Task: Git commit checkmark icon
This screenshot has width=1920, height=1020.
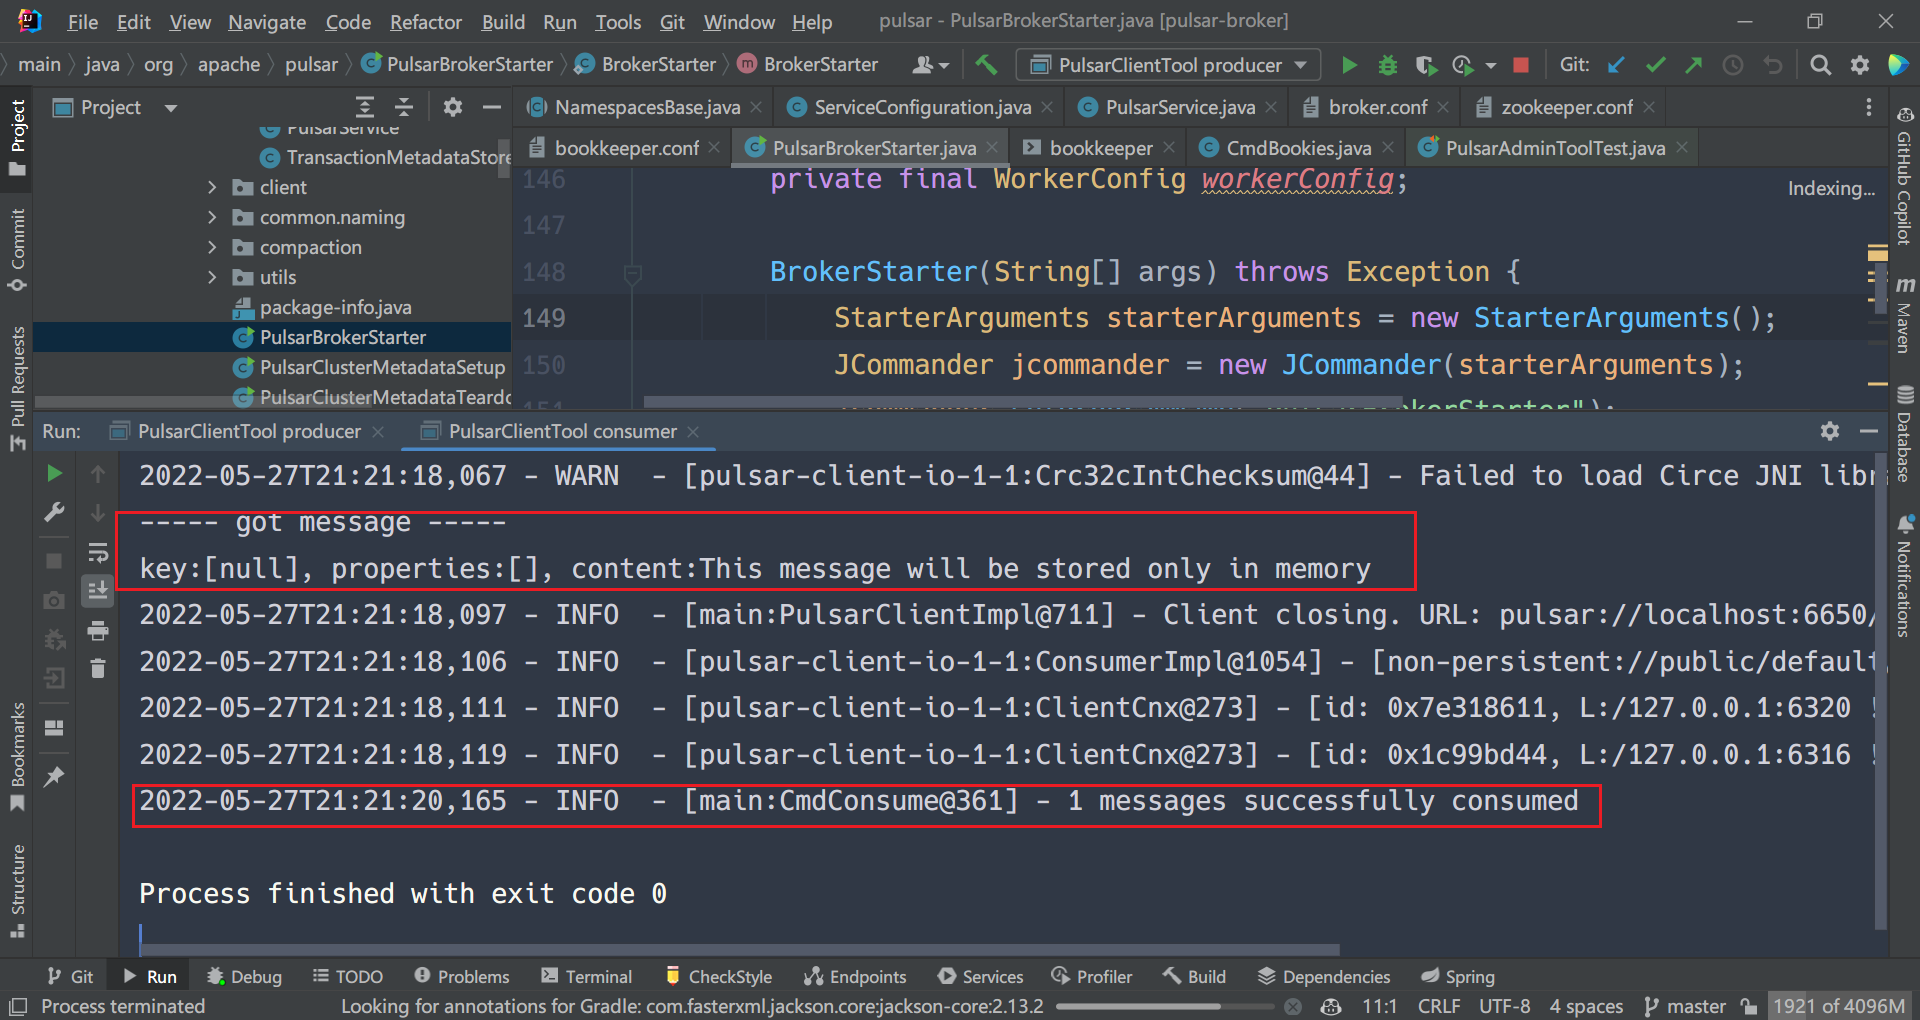Action: pyautogui.click(x=1655, y=65)
